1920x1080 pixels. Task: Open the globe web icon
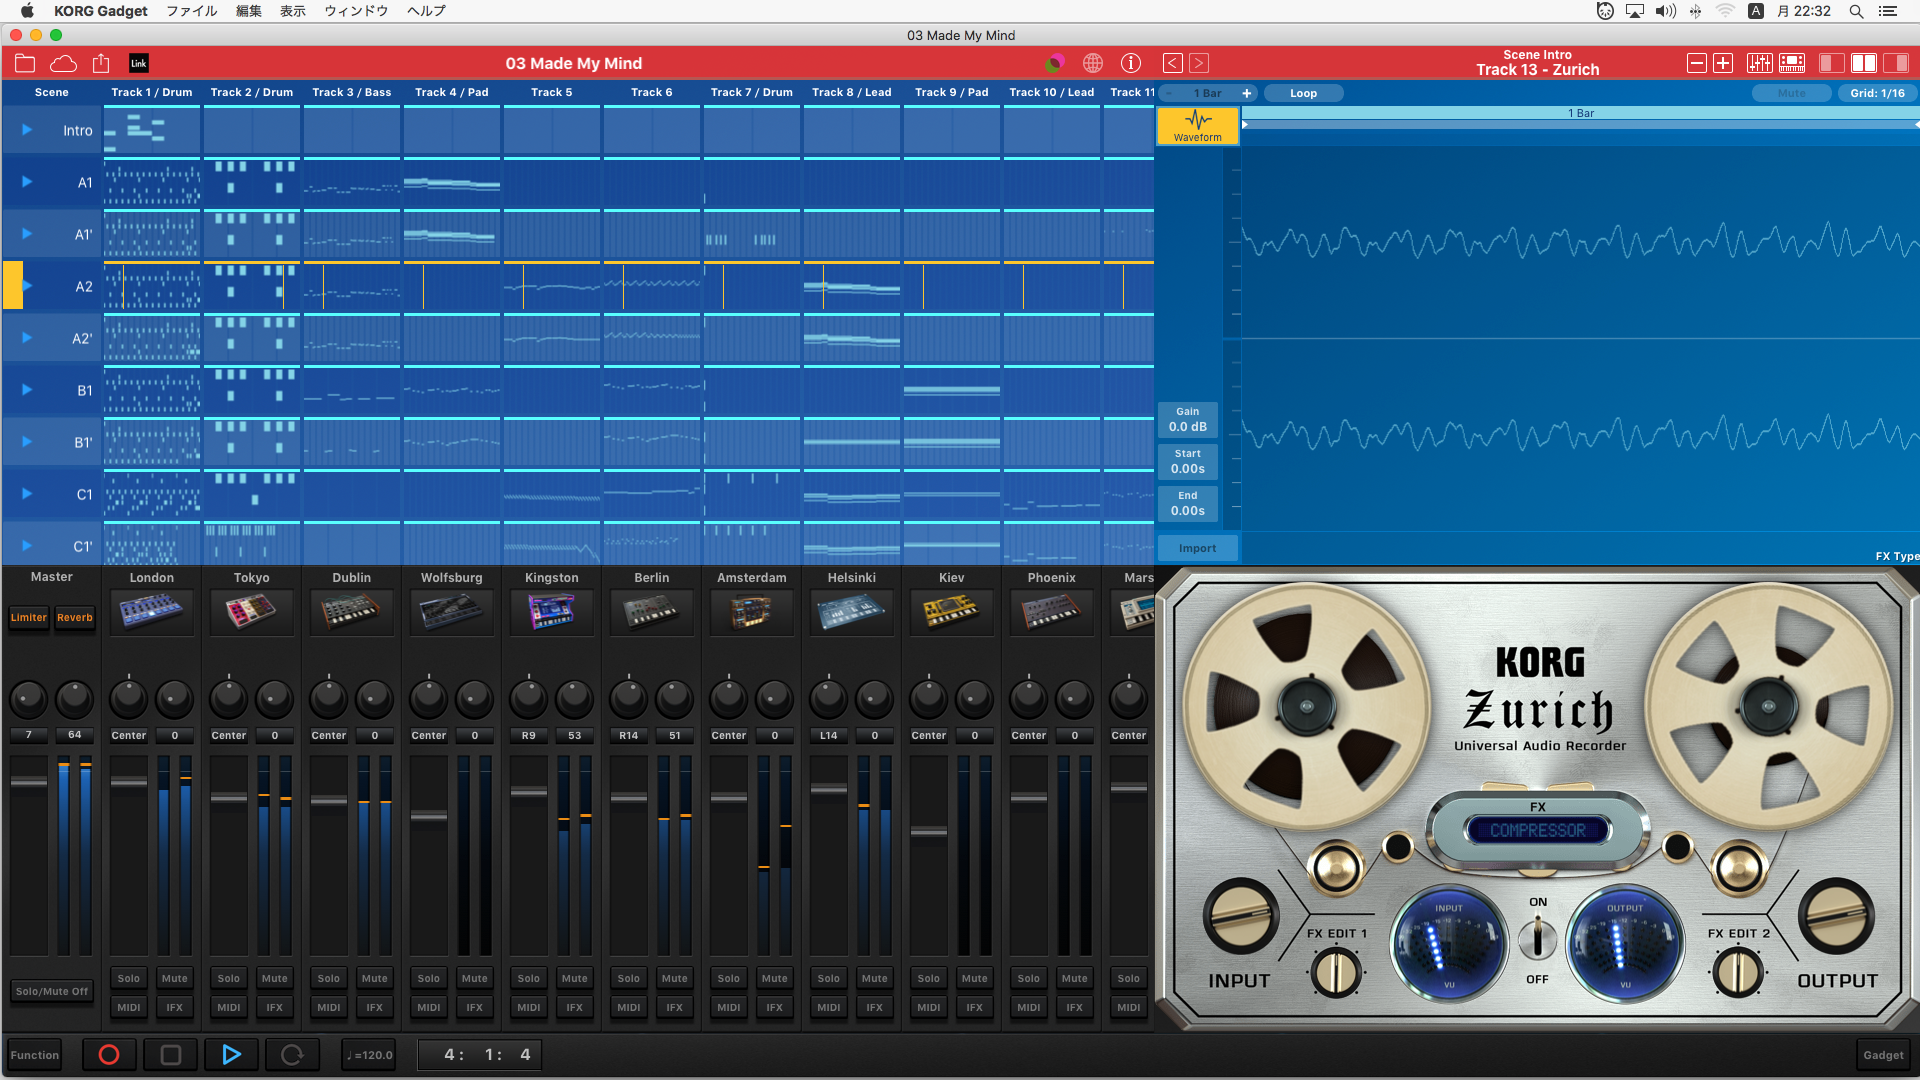pos(1093,63)
